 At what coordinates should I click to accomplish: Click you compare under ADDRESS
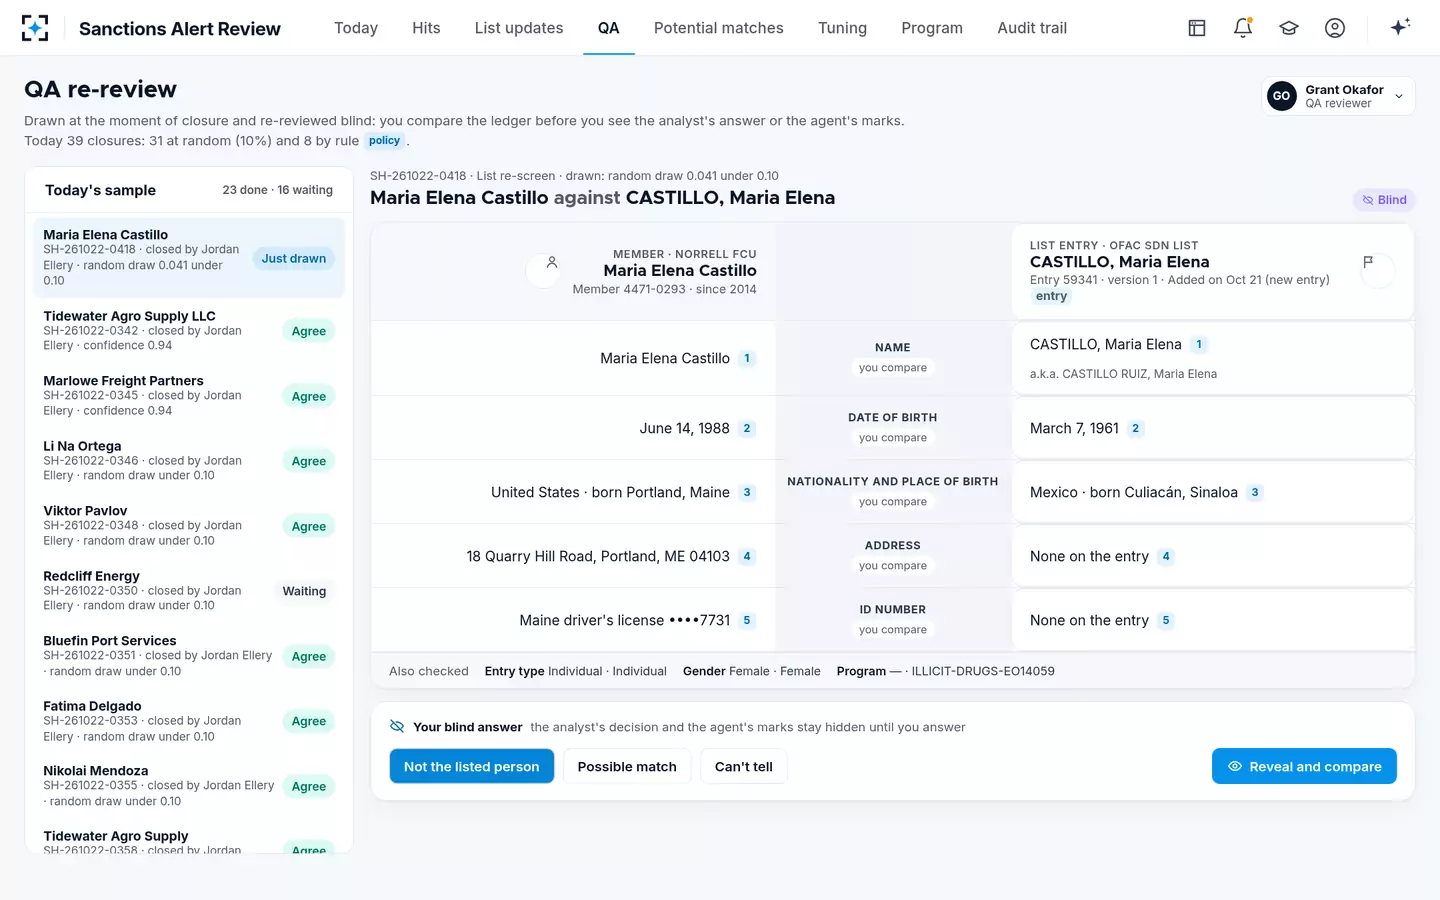pyautogui.click(x=893, y=566)
